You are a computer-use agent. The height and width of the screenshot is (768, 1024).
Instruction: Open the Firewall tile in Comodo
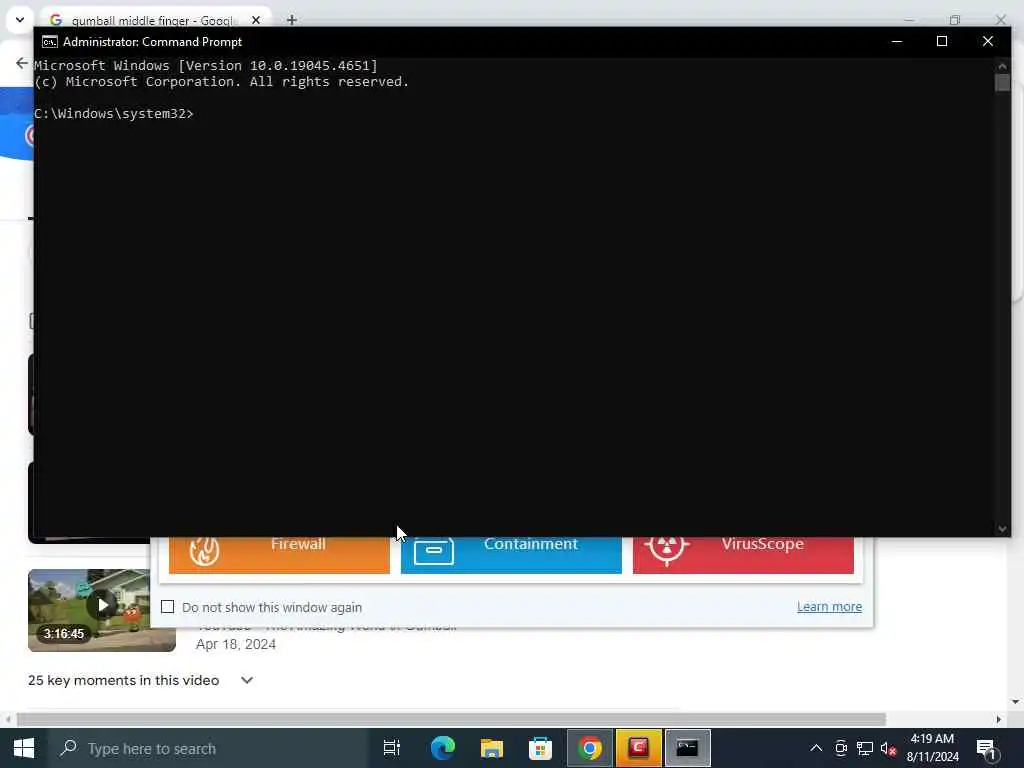[280, 554]
